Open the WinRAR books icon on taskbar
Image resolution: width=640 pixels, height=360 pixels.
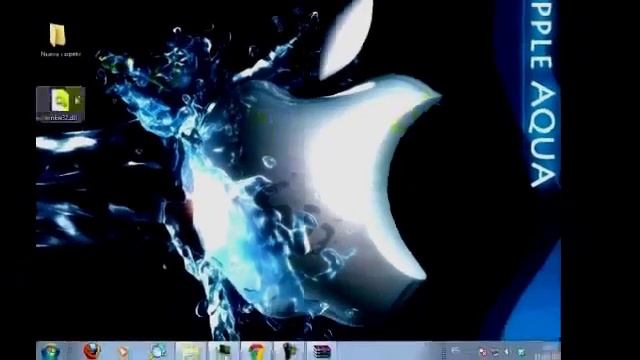click(x=321, y=351)
